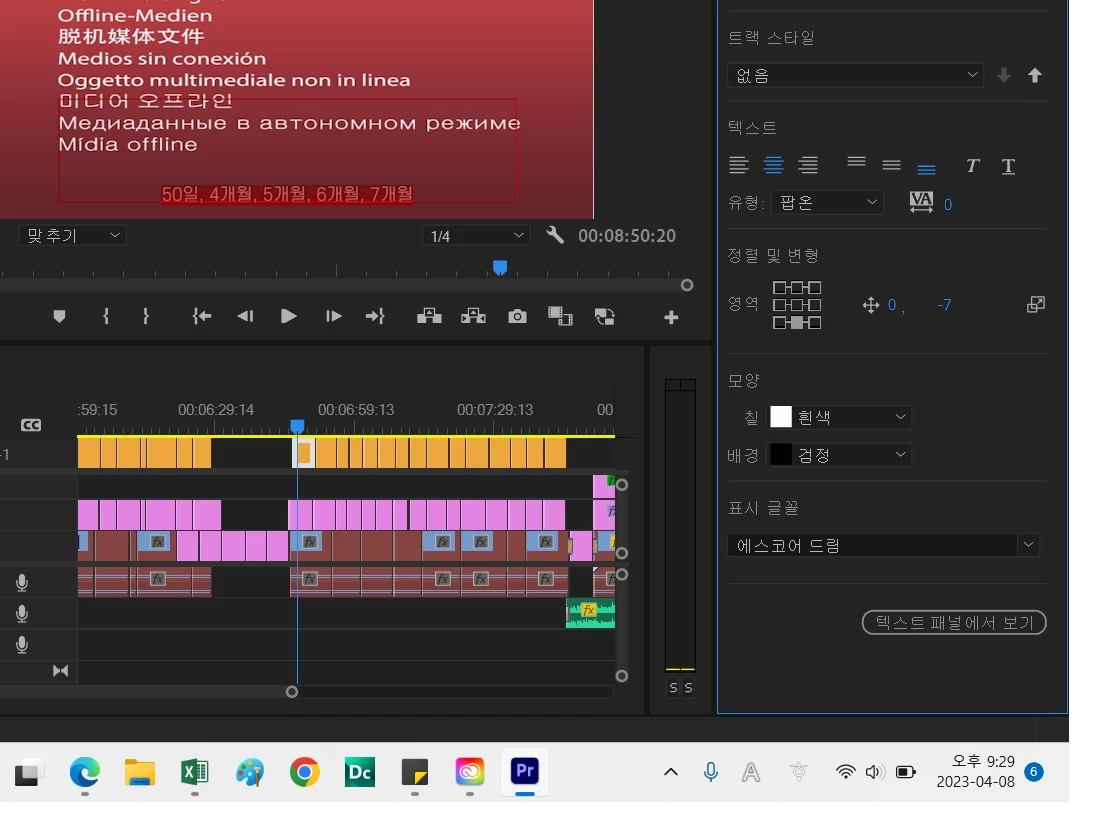Open Excel from taskbar
The image size is (1098, 817).
point(194,772)
